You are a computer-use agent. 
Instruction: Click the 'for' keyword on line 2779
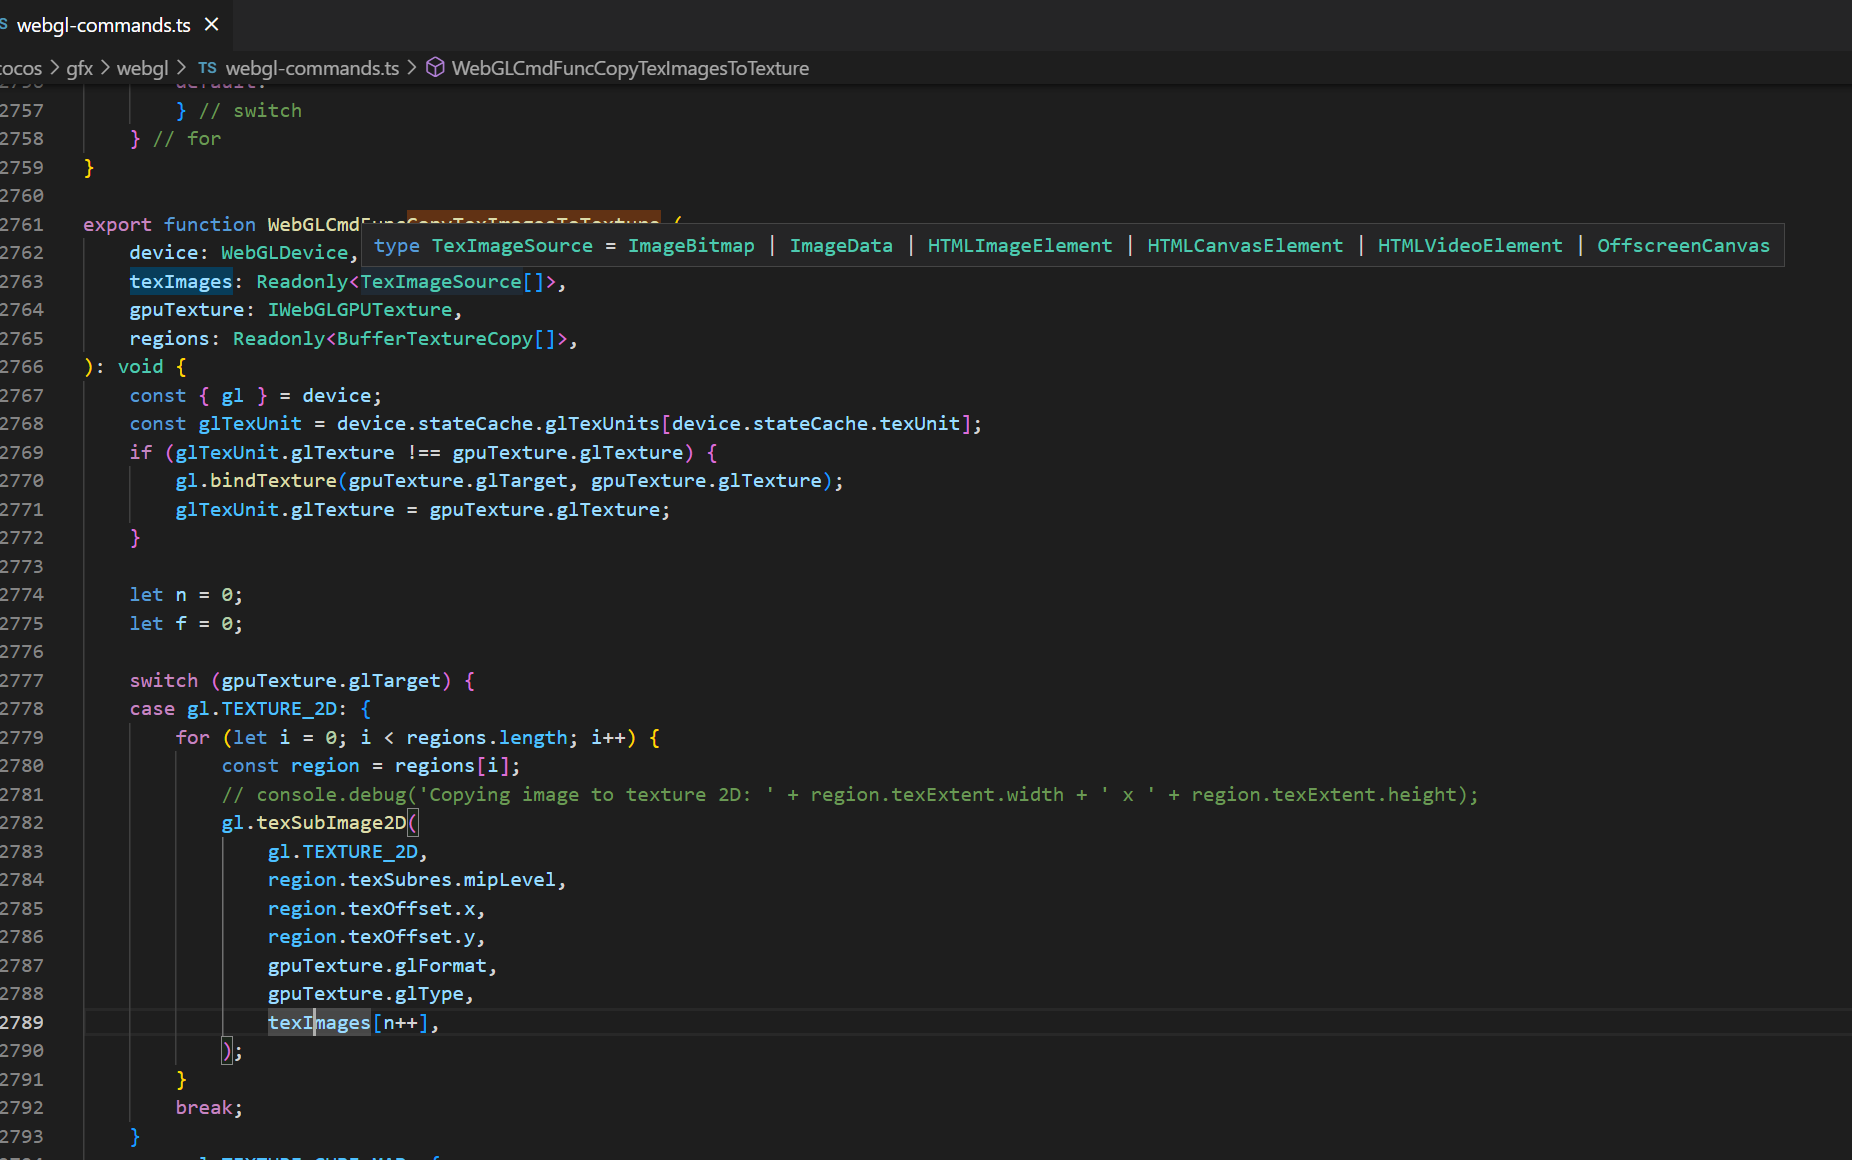point(193,738)
